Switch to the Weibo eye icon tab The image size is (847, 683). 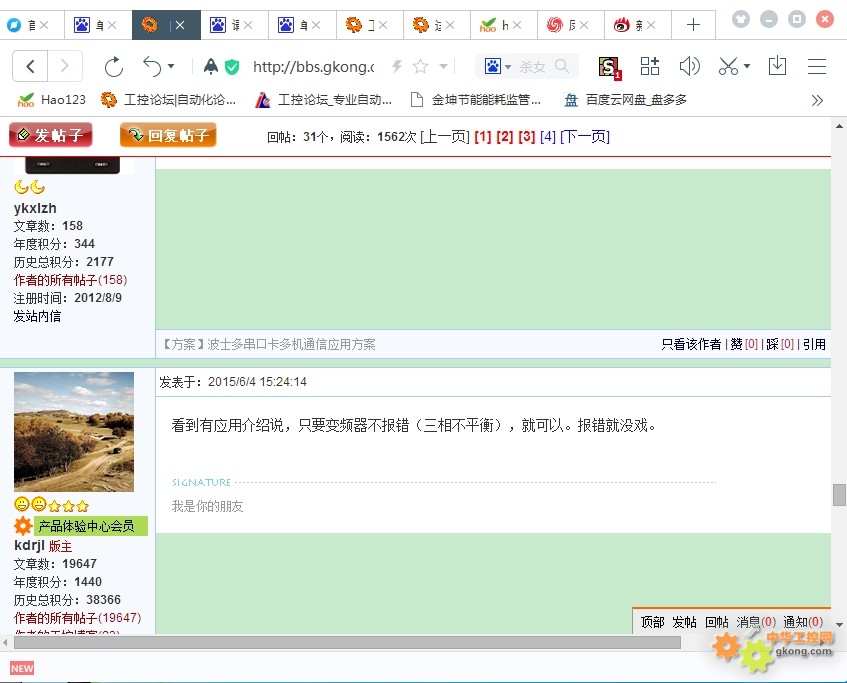click(x=637, y=25)
